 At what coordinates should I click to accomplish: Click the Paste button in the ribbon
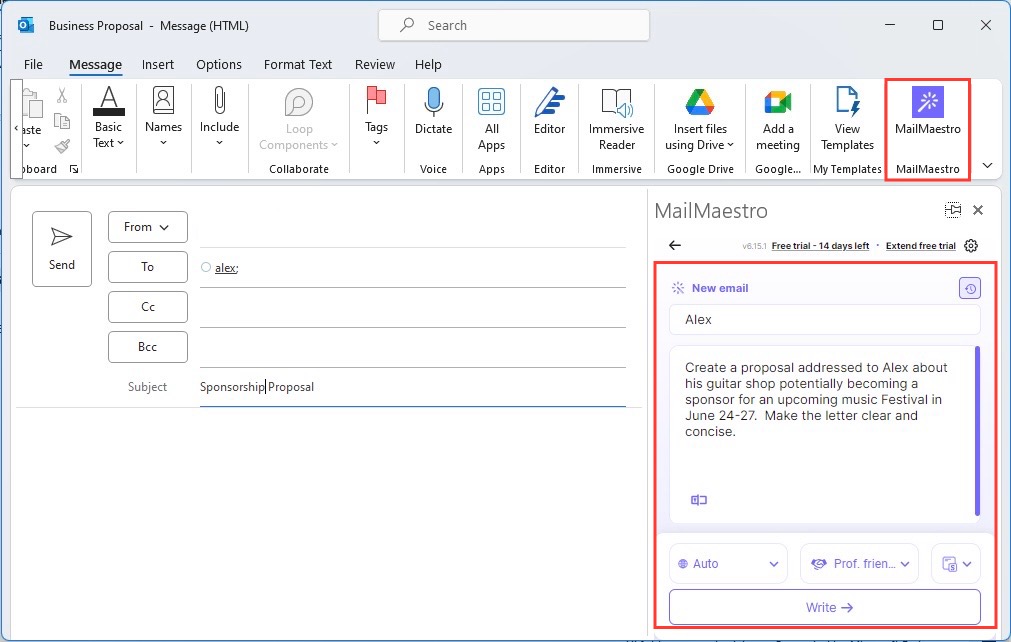[x=30, y=119]
